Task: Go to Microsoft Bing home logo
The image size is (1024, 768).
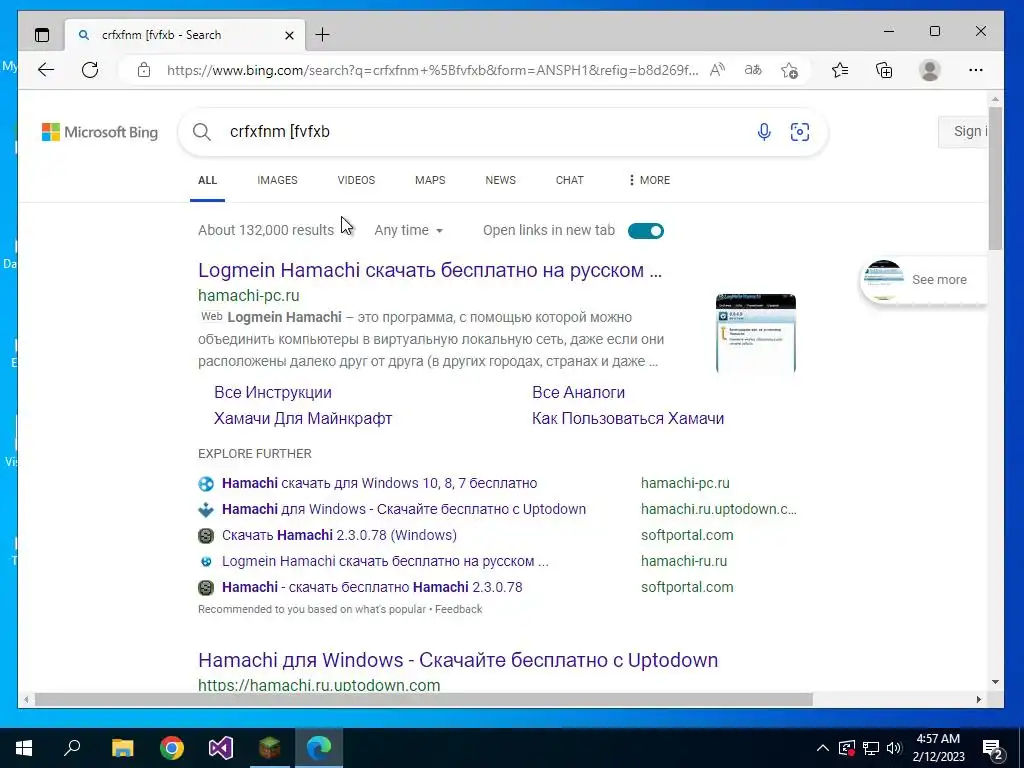Action: coord(100,132)
